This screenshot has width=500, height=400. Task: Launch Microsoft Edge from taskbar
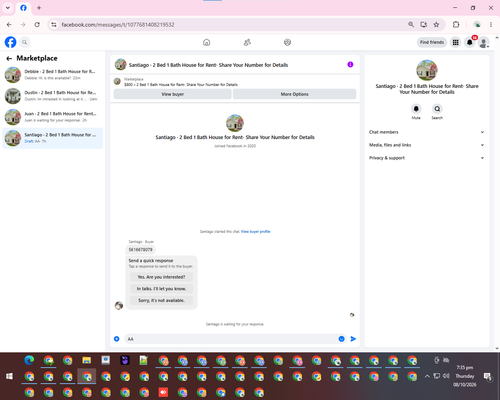tap(29, 360)
